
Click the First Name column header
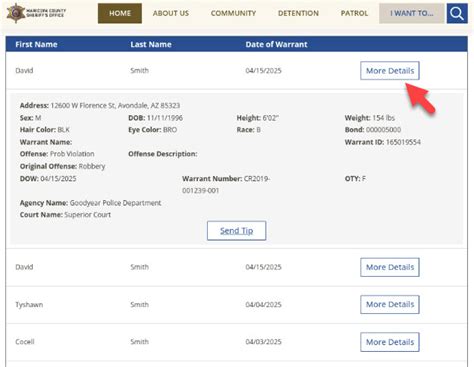(36, 44)
